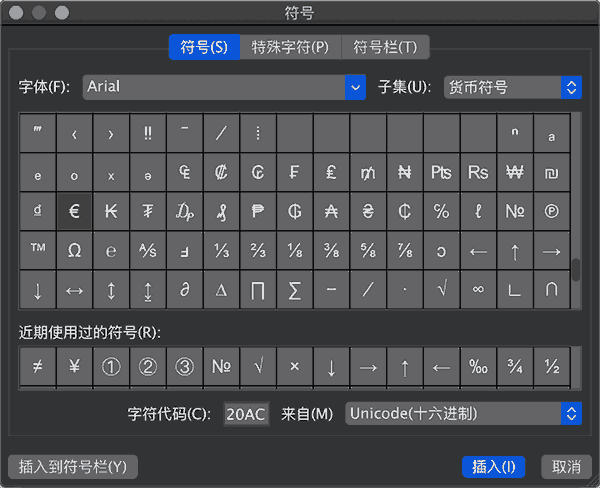Select the partial derivative symbol

pos(184,290)
